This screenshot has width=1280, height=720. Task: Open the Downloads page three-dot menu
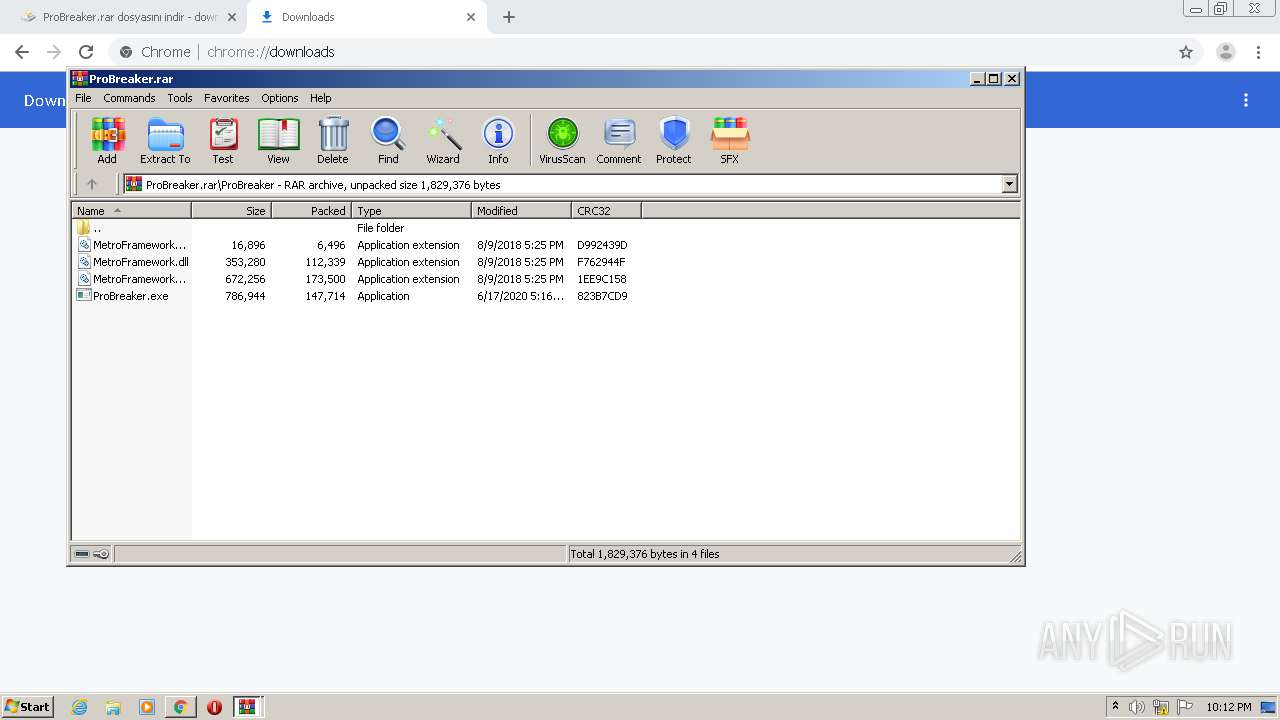[x=1246, y=100]
